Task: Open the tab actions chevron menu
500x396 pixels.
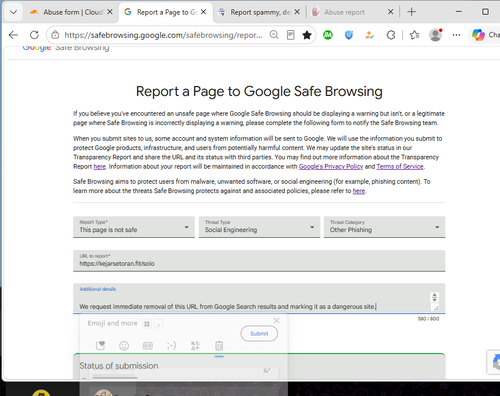Action: 13,12
